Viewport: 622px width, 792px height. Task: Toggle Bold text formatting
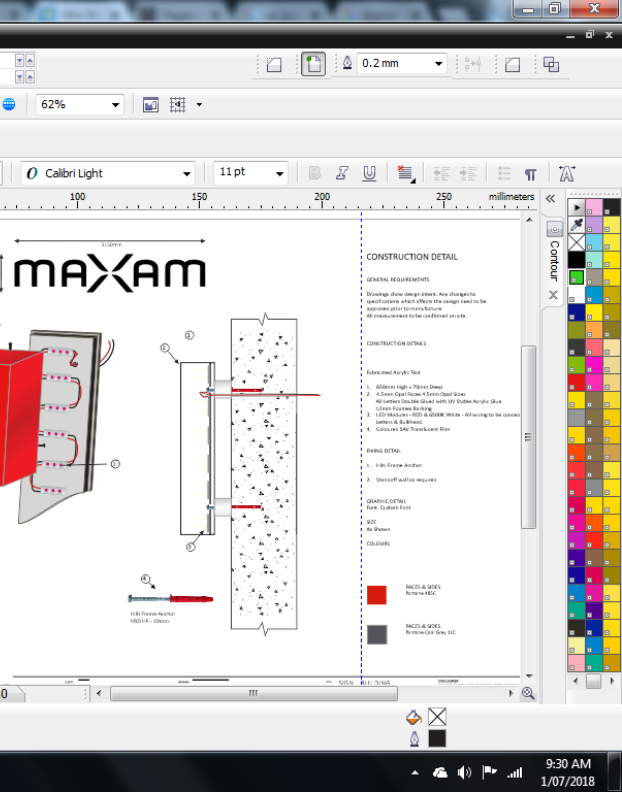point(314,174)
